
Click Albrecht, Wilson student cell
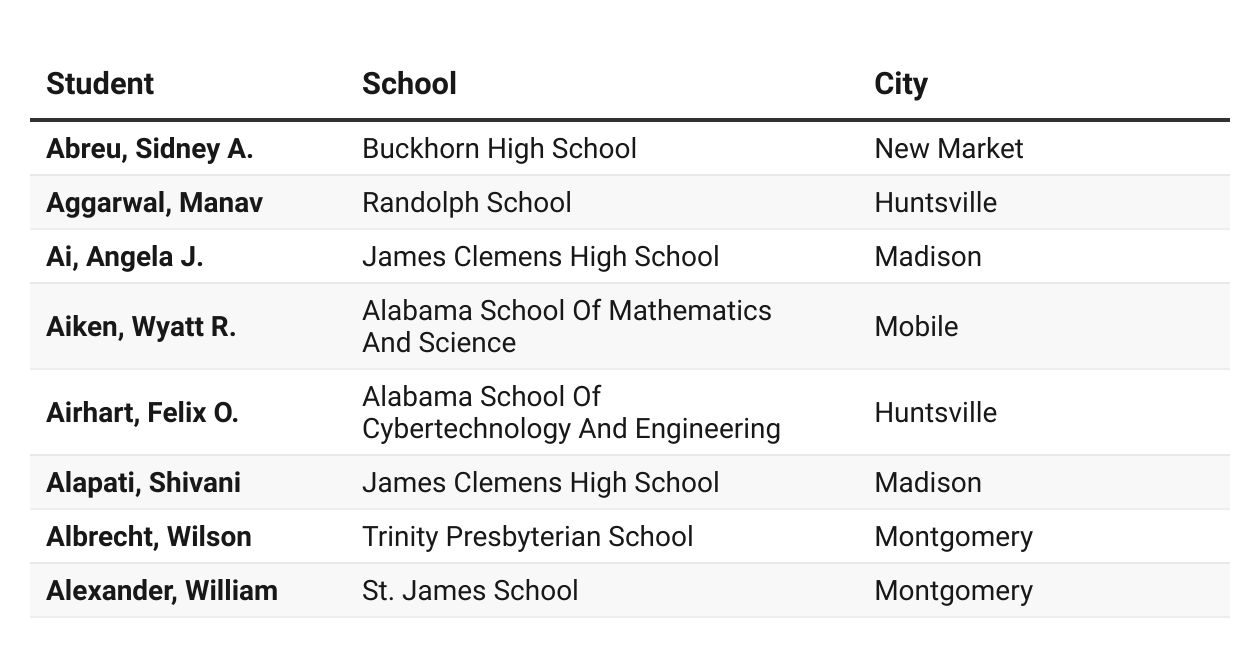pyautogui.click(x=148, y=537)
